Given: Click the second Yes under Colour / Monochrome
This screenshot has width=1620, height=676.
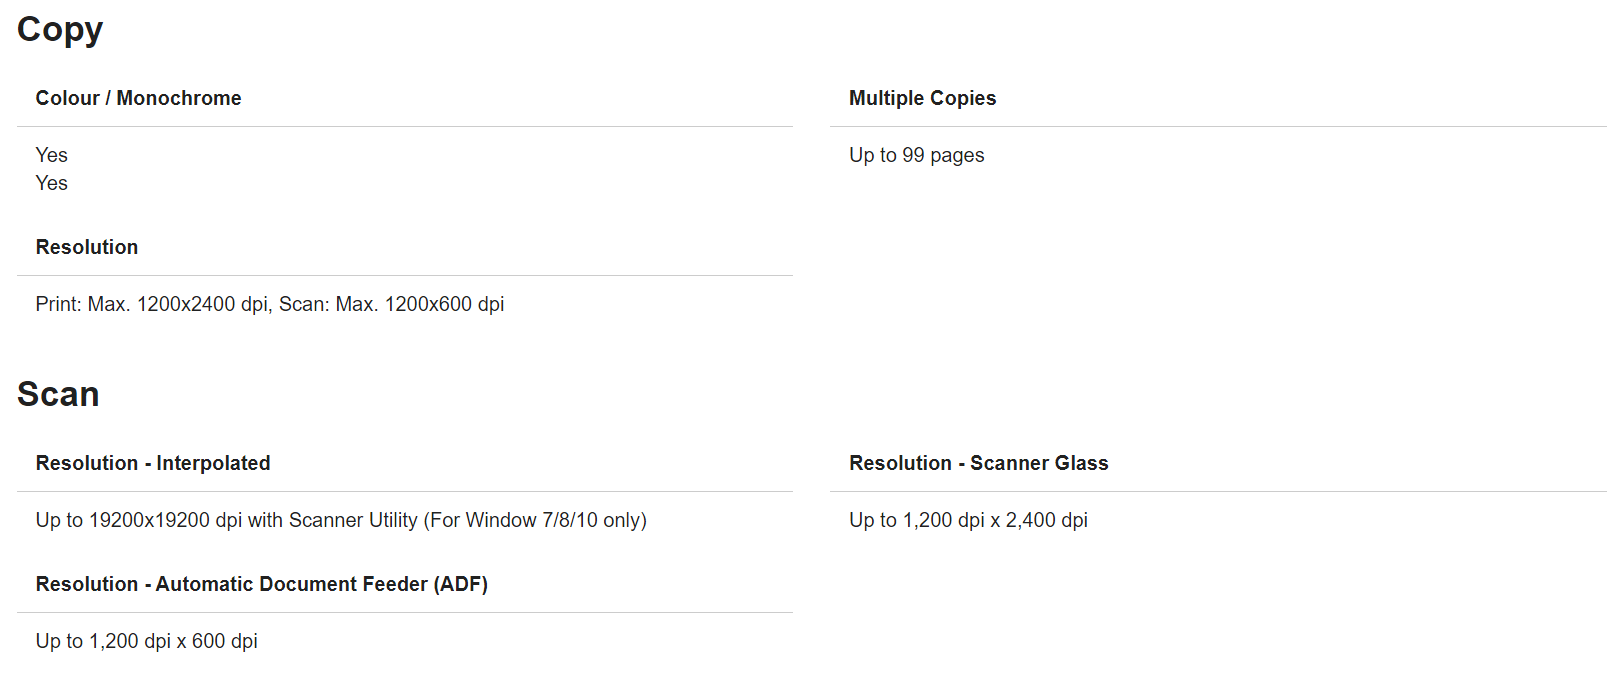Looking at the screenshot, I should [52, 183].
